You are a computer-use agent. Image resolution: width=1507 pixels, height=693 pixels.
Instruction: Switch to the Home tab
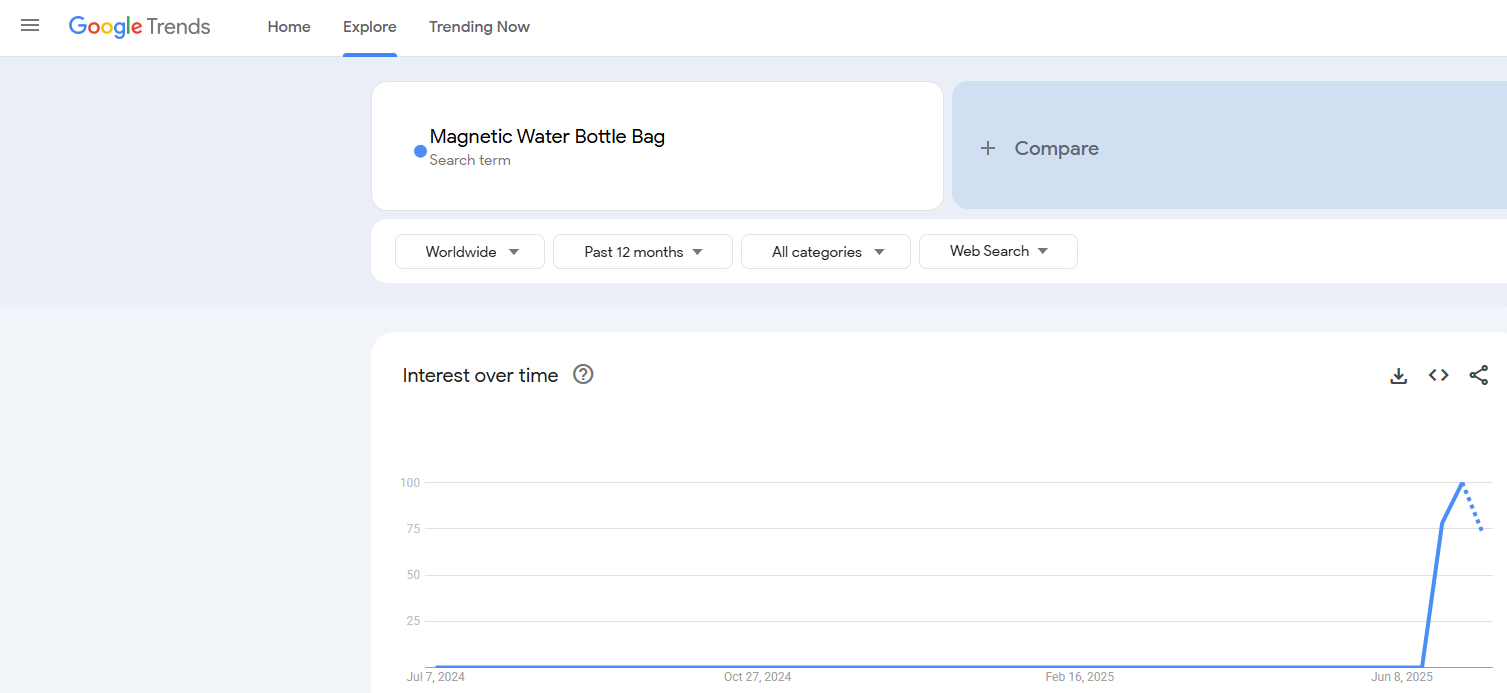point(288,27)
